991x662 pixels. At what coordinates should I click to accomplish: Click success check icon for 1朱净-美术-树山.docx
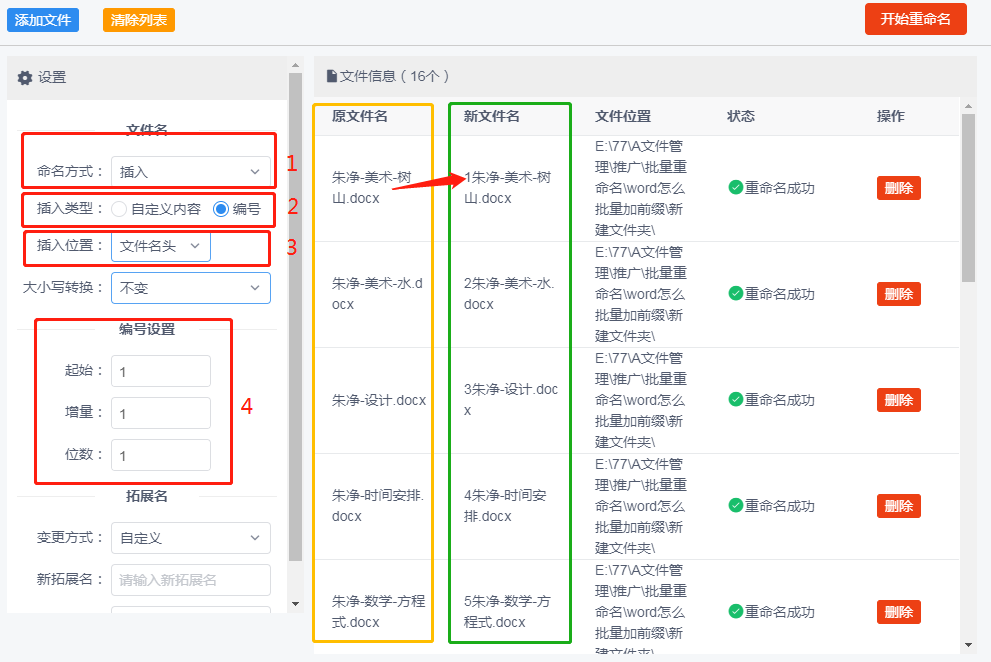[x=735, y=188]
